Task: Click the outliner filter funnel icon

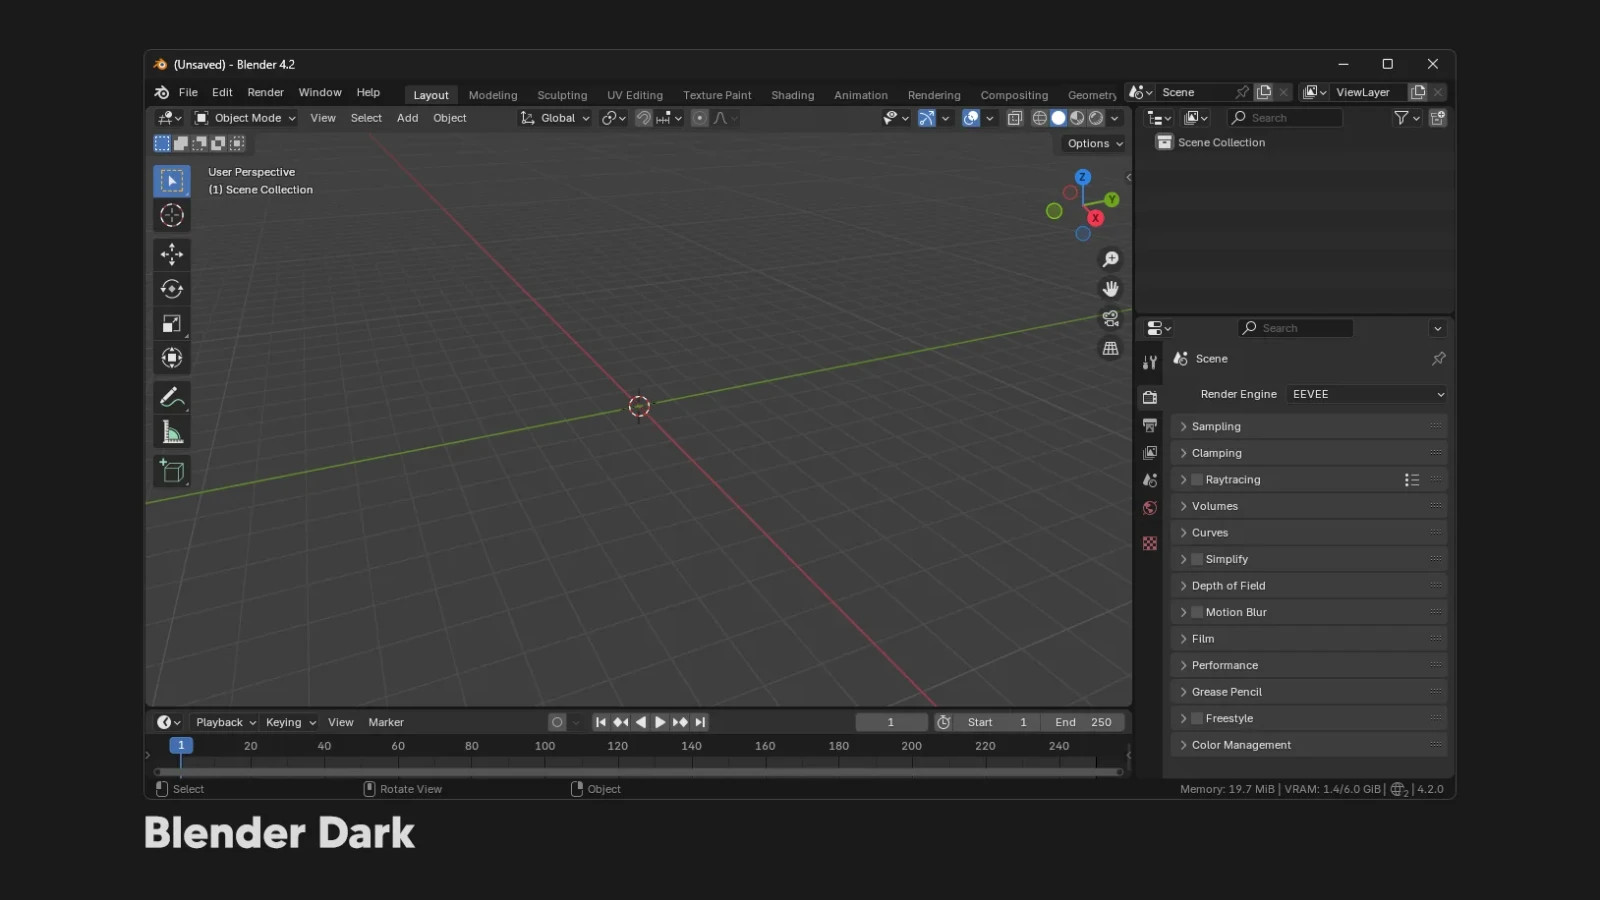Action: (x=1401, y=118)
